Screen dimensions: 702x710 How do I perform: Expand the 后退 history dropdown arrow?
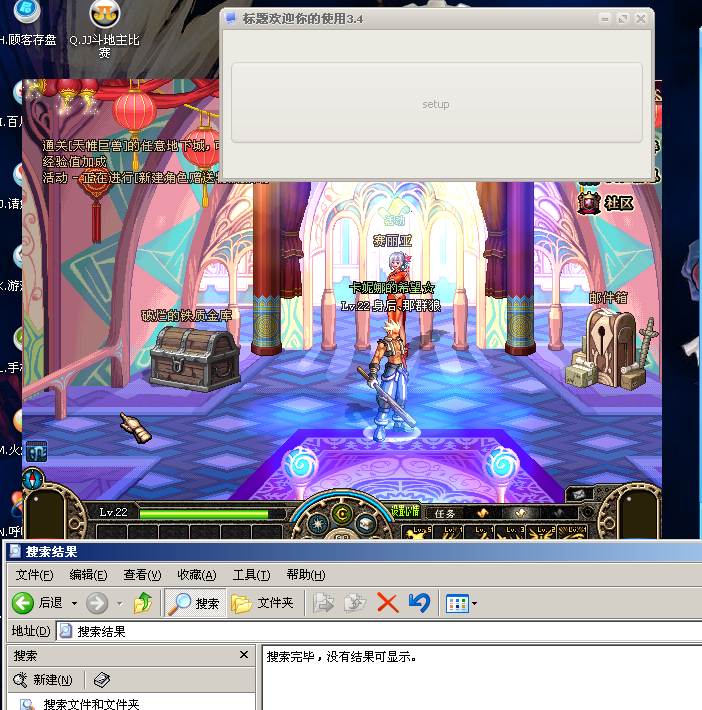(74, 603)
